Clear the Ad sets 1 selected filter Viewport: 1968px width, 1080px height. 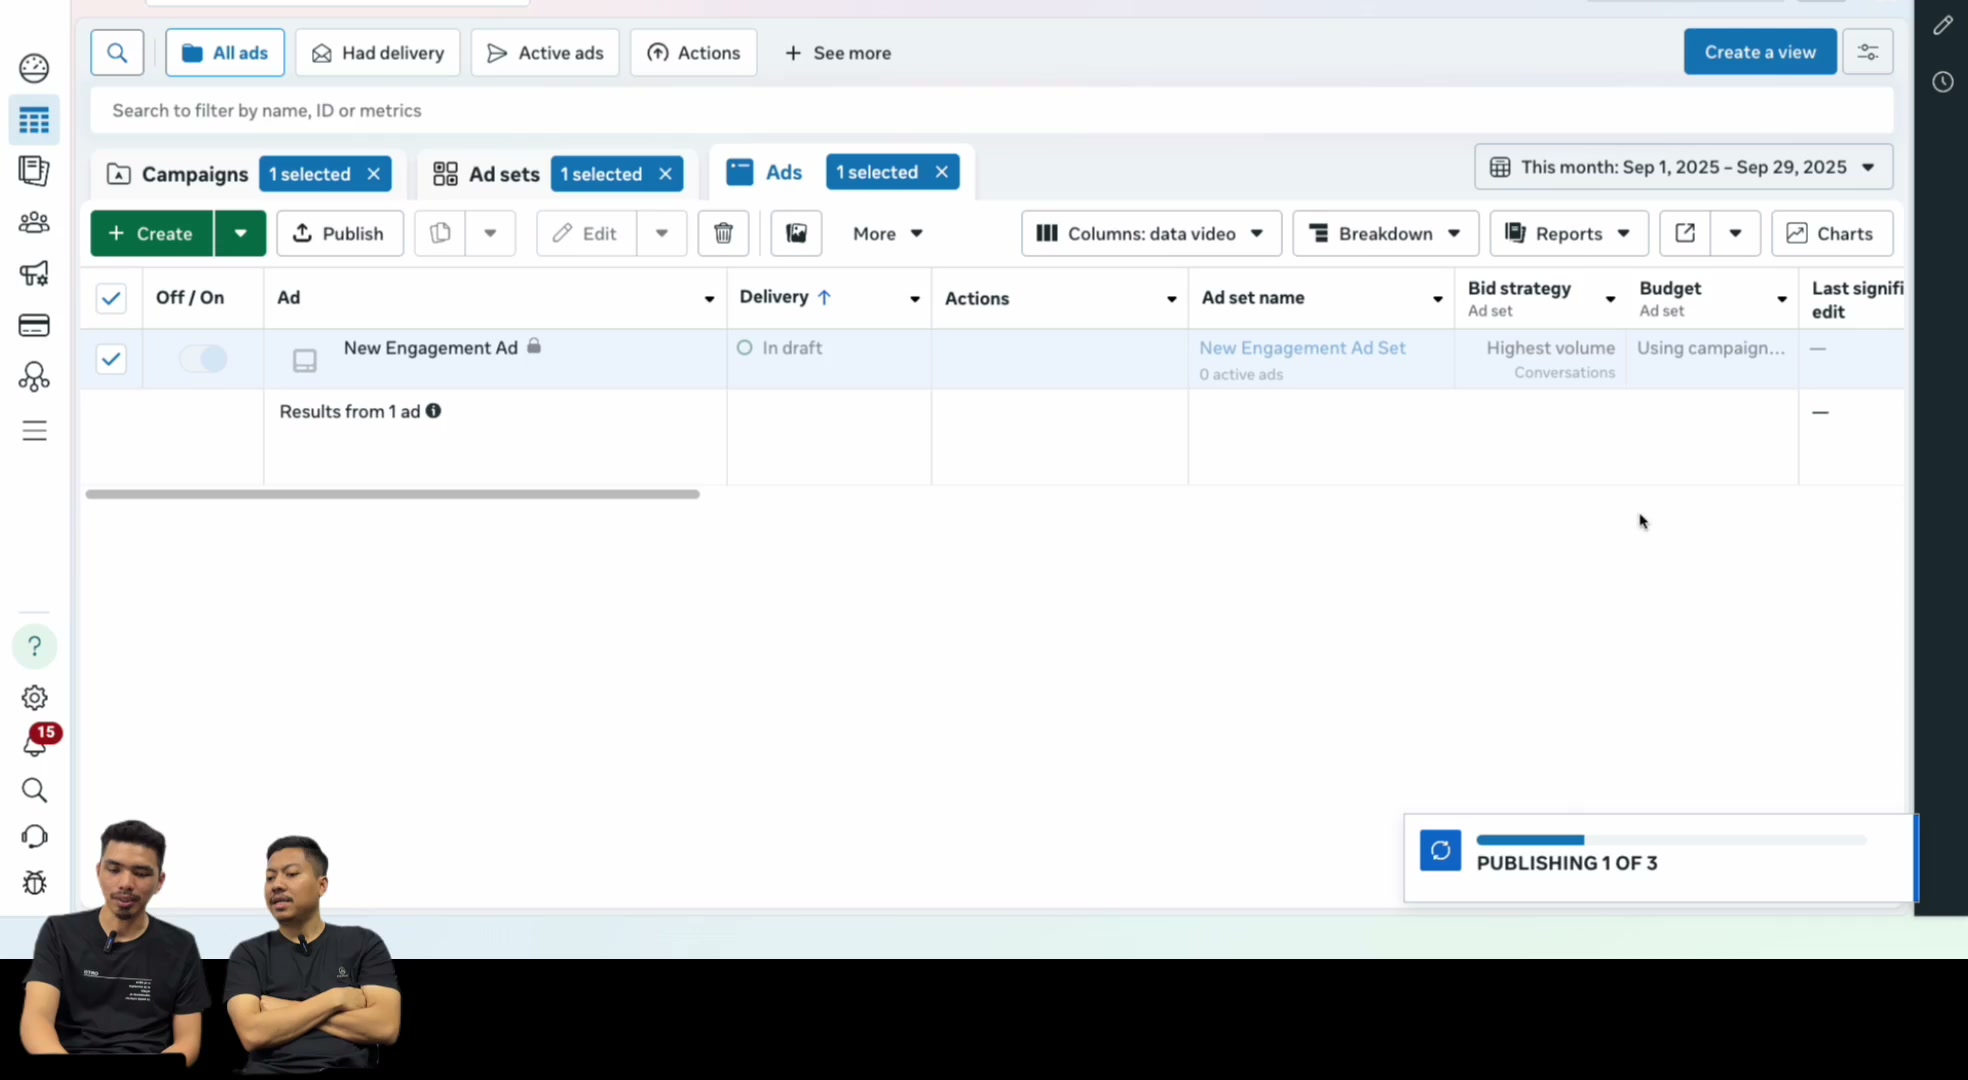665,174
